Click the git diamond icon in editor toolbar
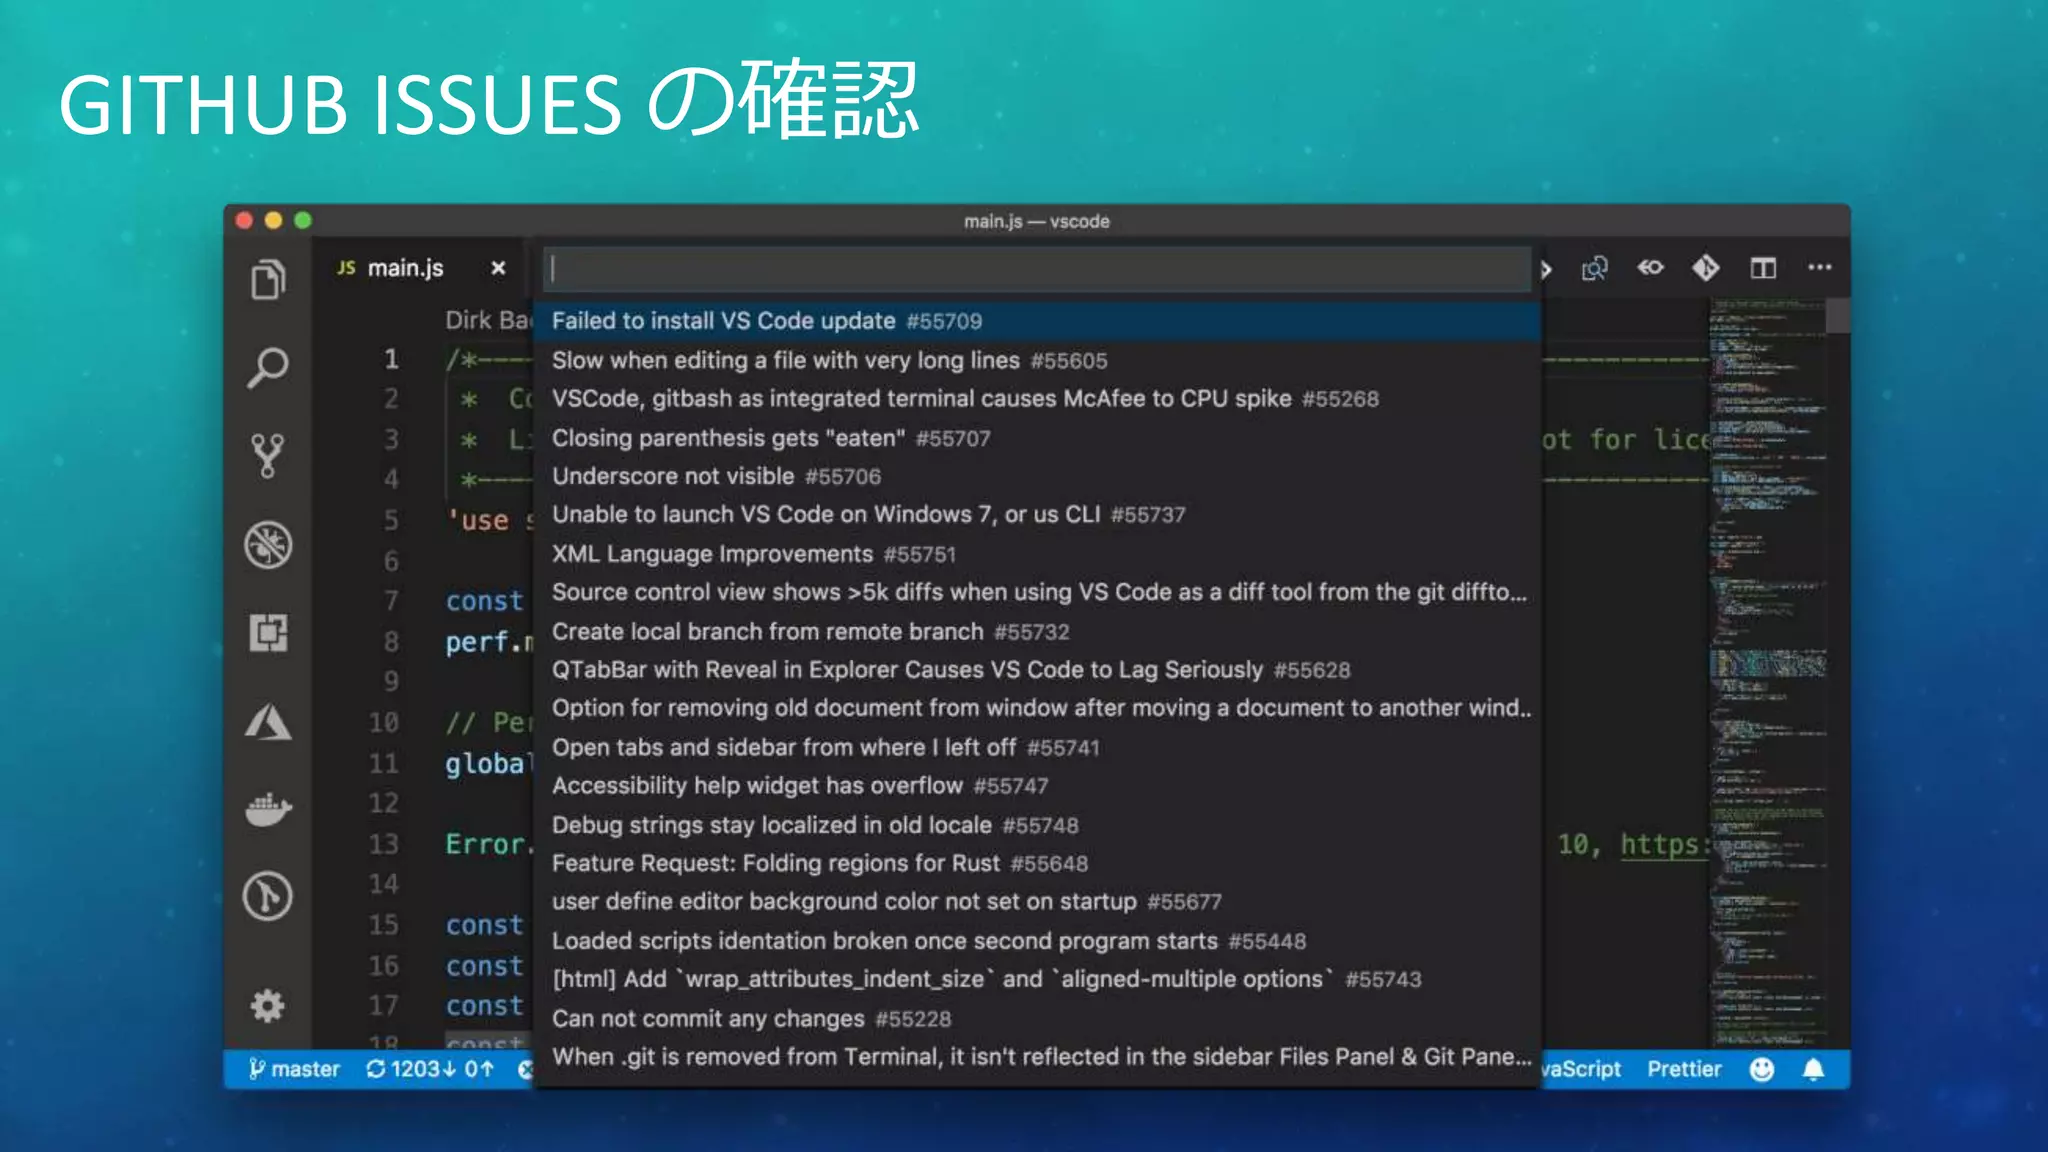The image size is (2048, 1152). [x=1706, y=267]
